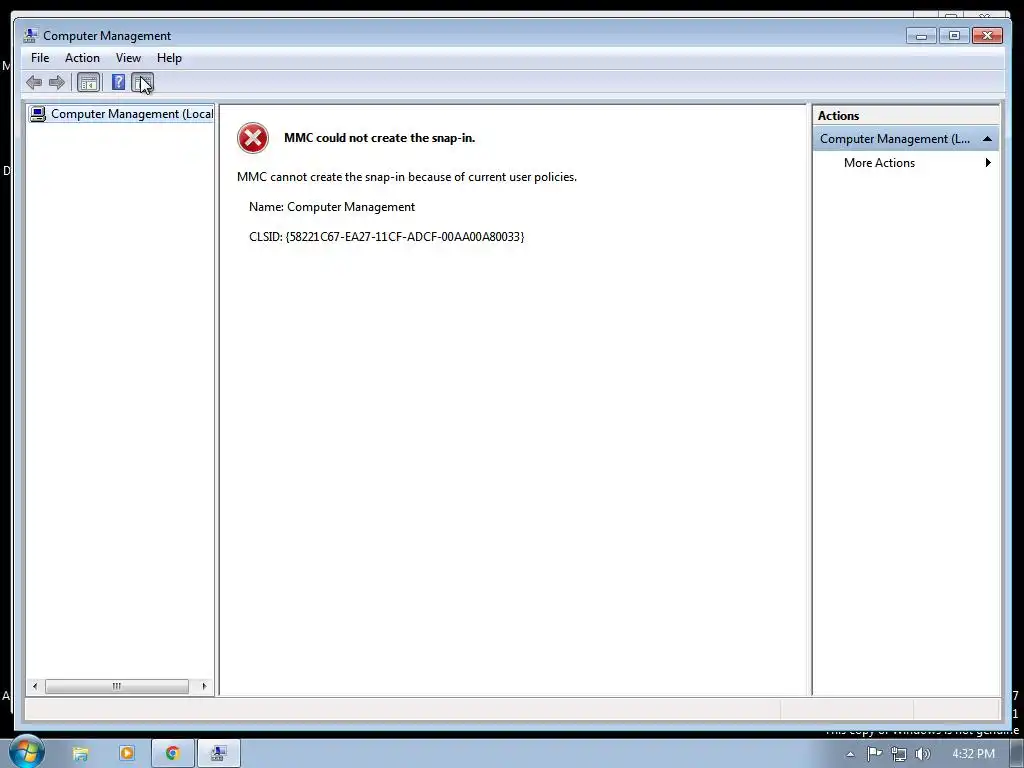
Task: Minimize the Computer Management window
Action: pyautogui.click(x=921, y=35)
